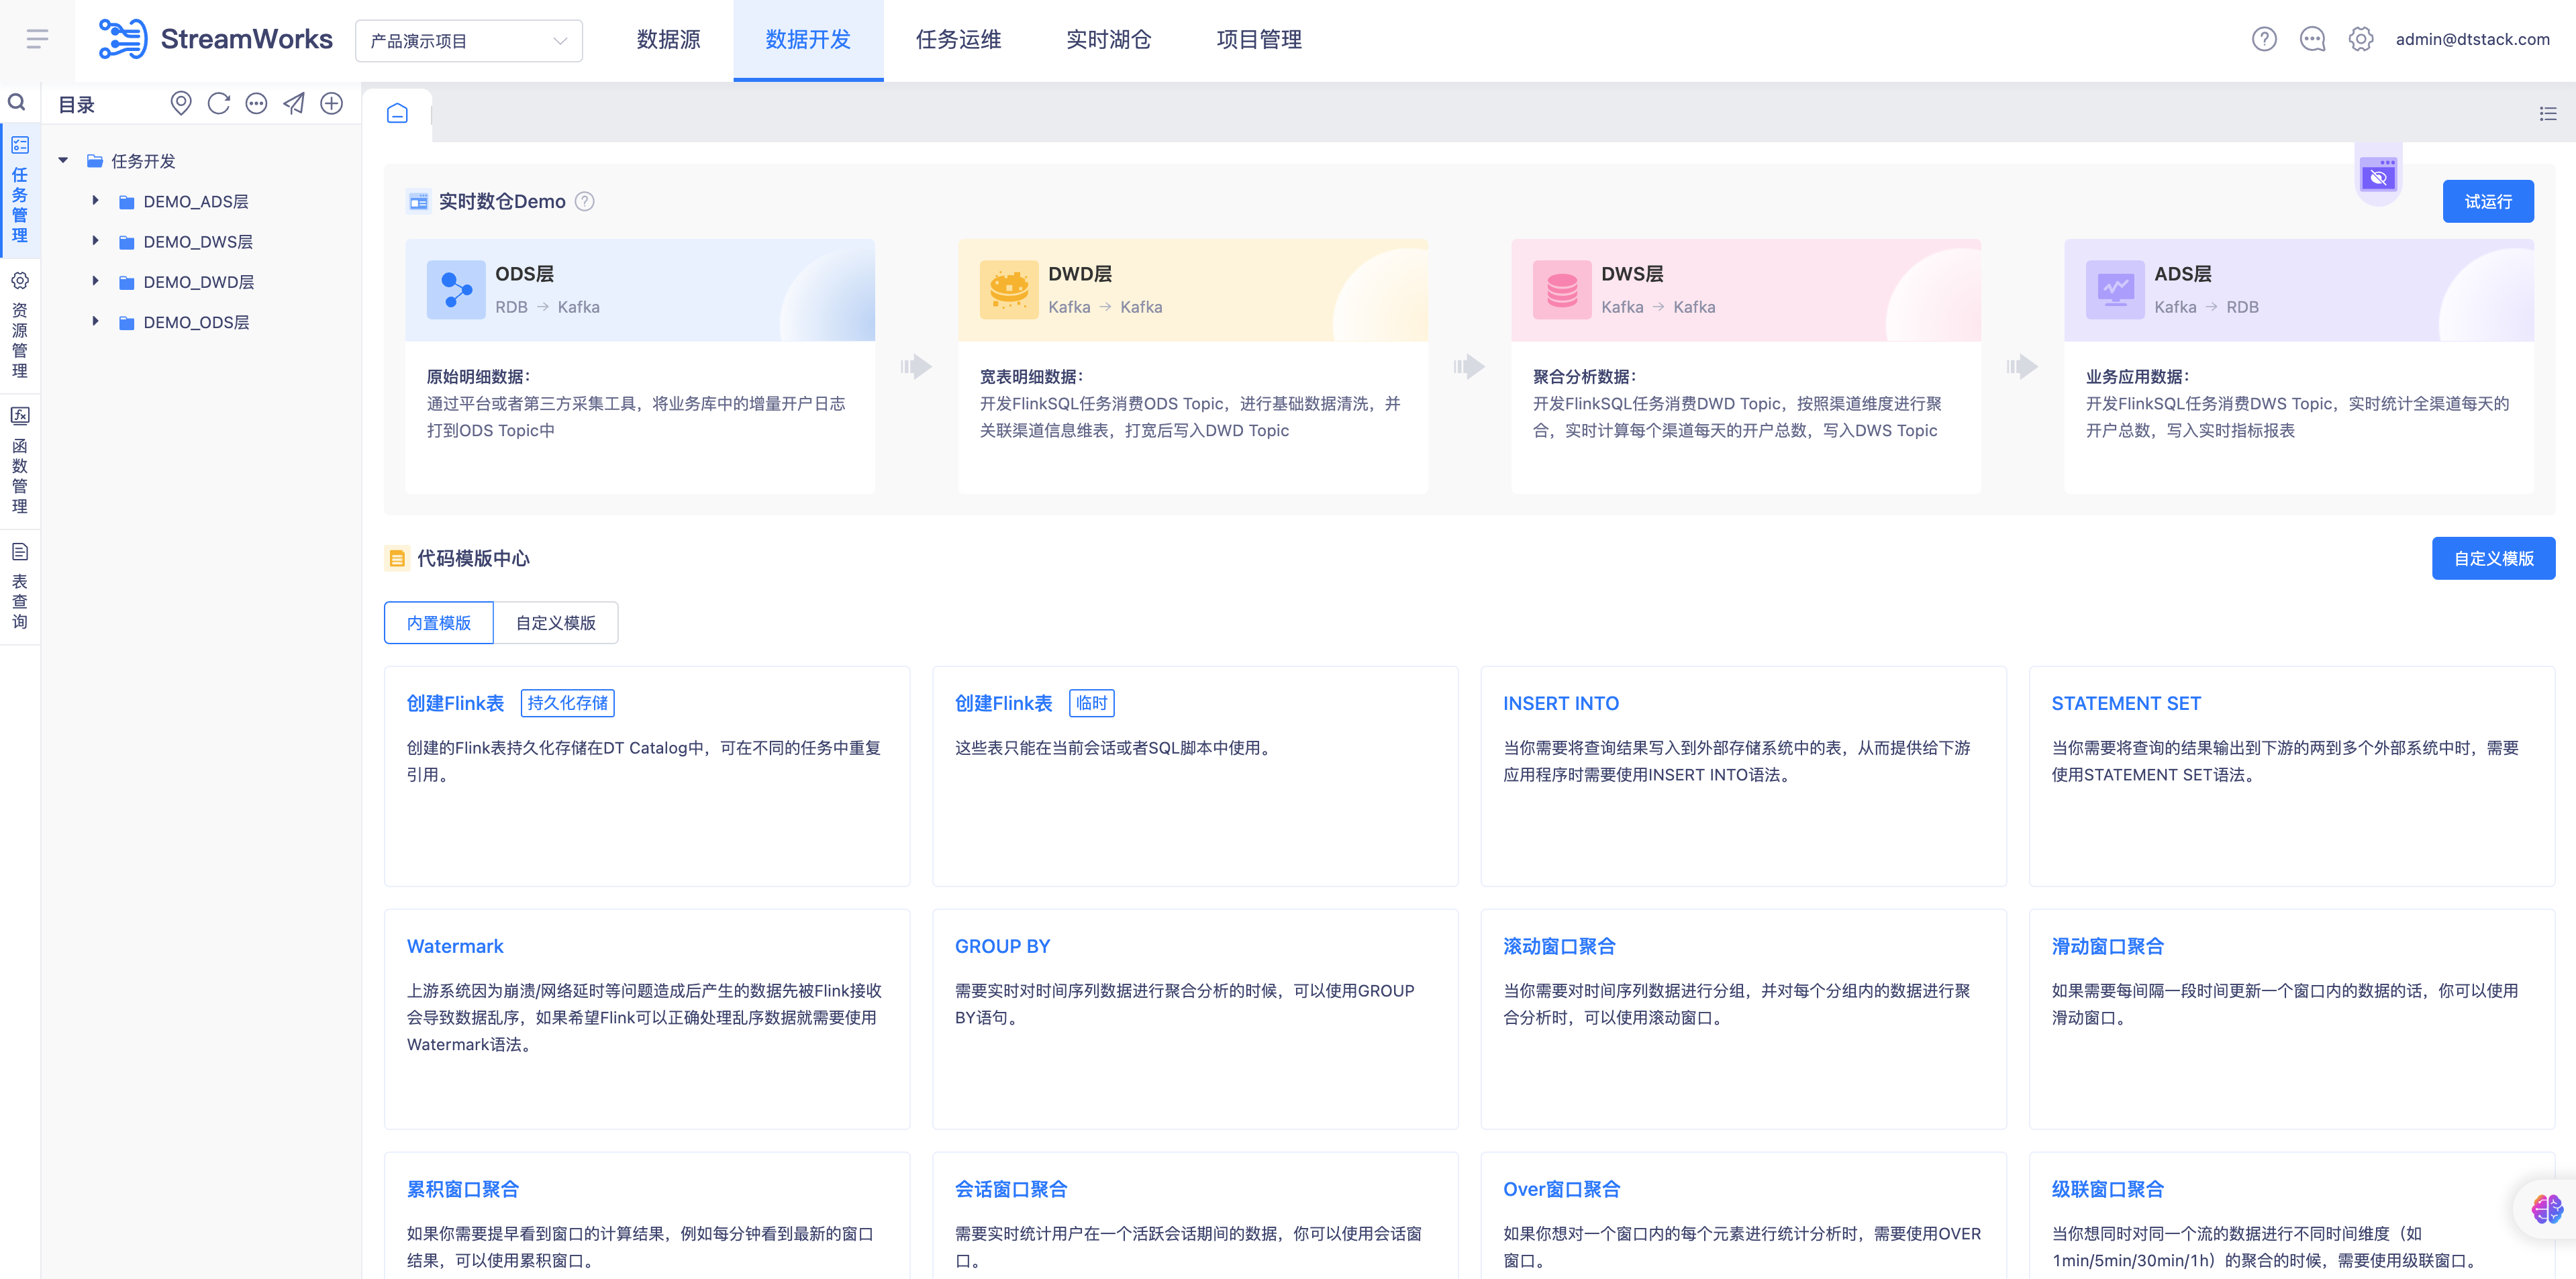The width and height of the screenshot is (2576, 1279).
Task: Click the ADS层 card title
Action: point(2182,274)
